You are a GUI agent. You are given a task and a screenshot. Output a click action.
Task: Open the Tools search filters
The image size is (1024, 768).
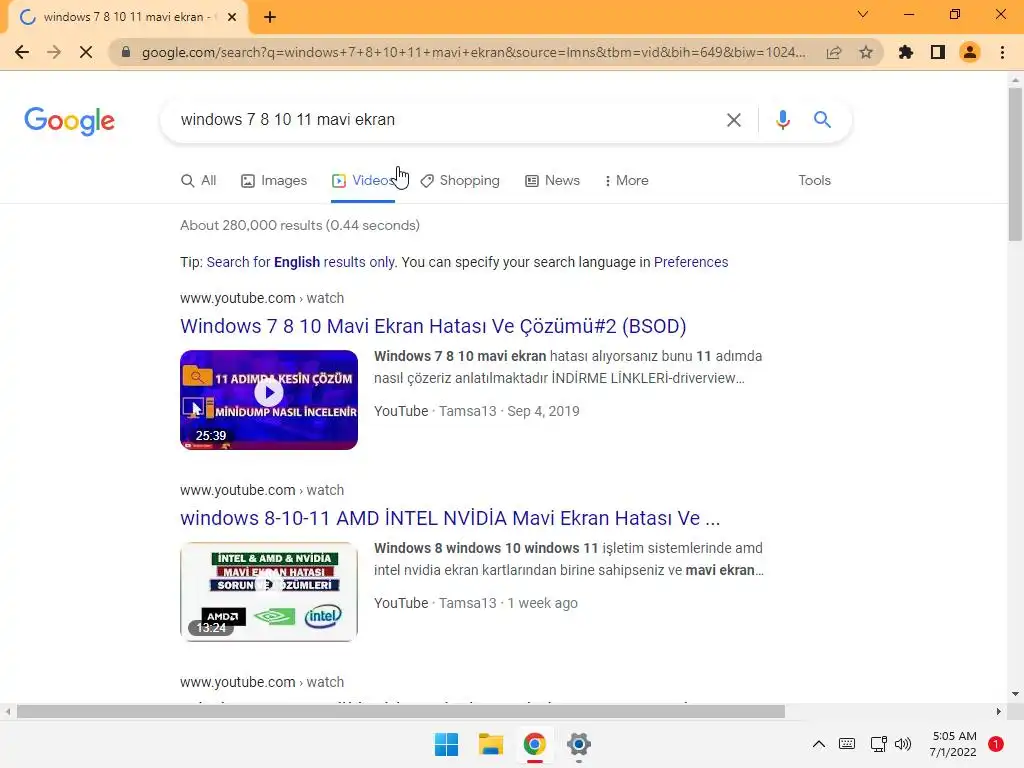(814, 180)
